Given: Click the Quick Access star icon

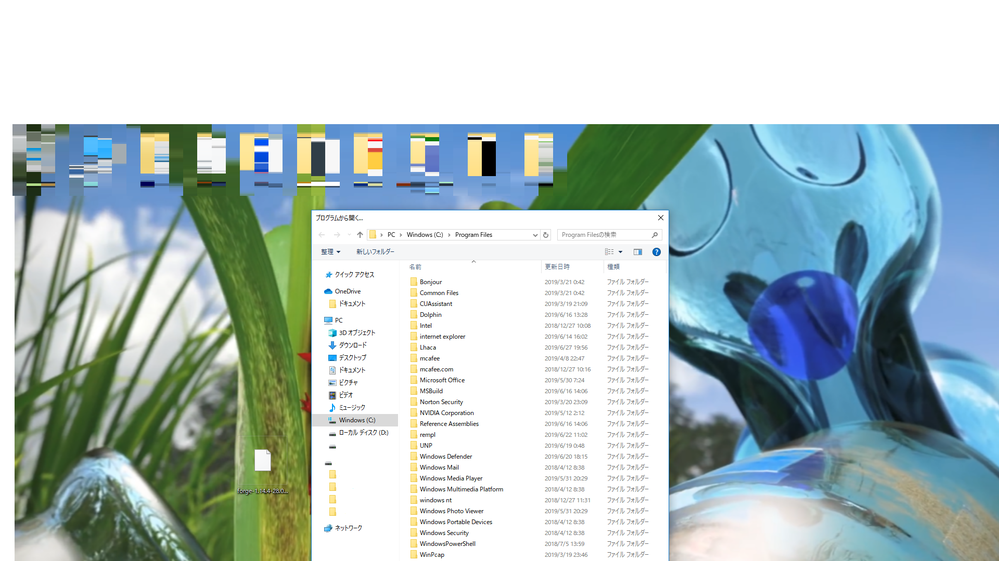Looking at the screenshot, I should 328,275.
